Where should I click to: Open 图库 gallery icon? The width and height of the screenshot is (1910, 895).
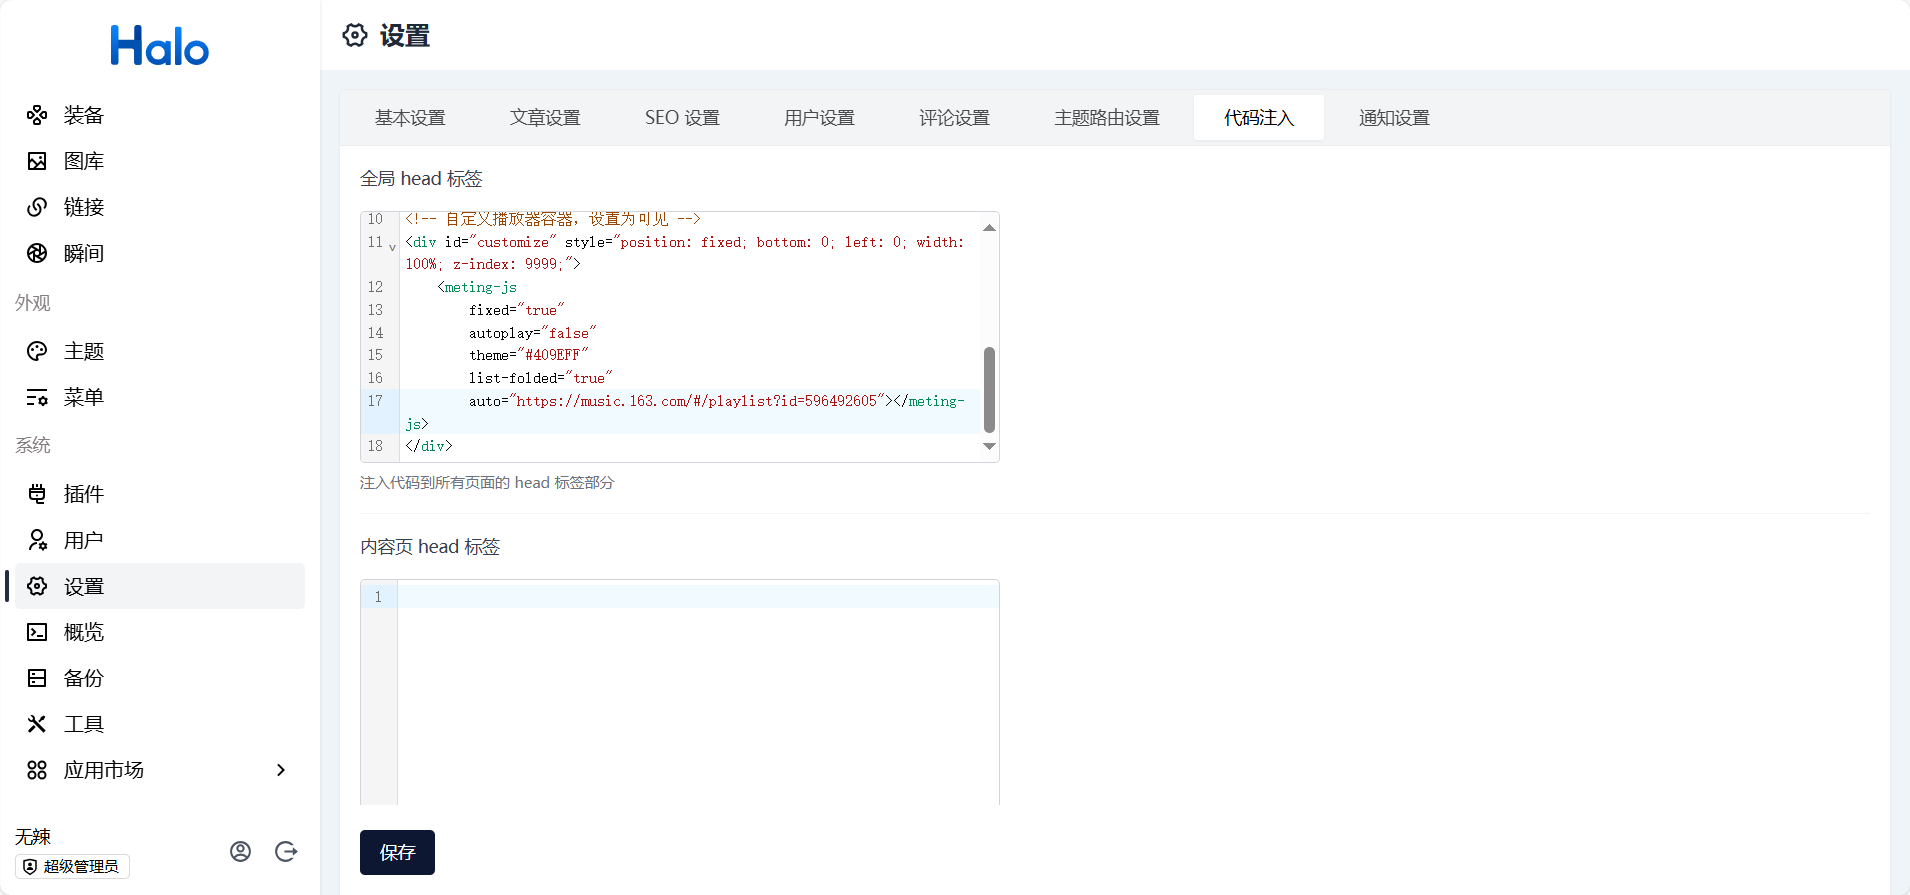[x=37, y=161]
